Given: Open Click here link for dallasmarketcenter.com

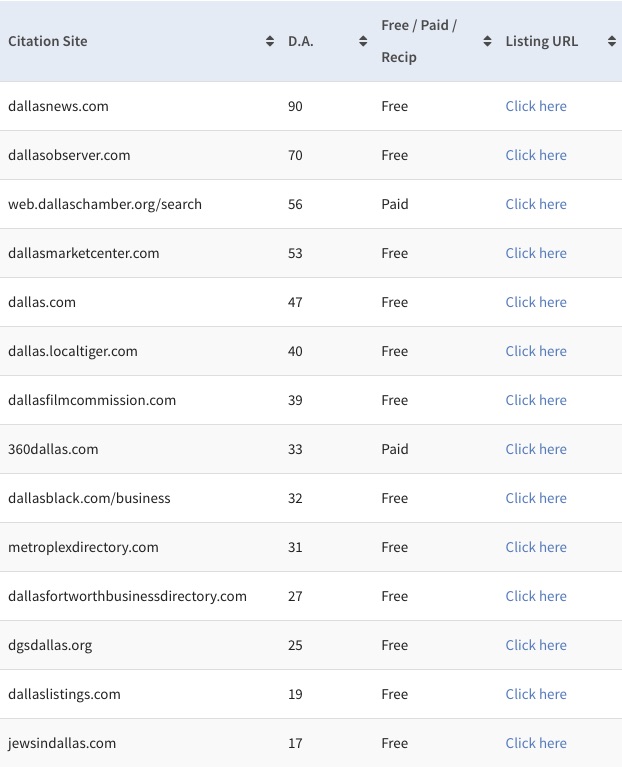Looking at the screenshot, I should pyautogui.click(x=536, y=253).
